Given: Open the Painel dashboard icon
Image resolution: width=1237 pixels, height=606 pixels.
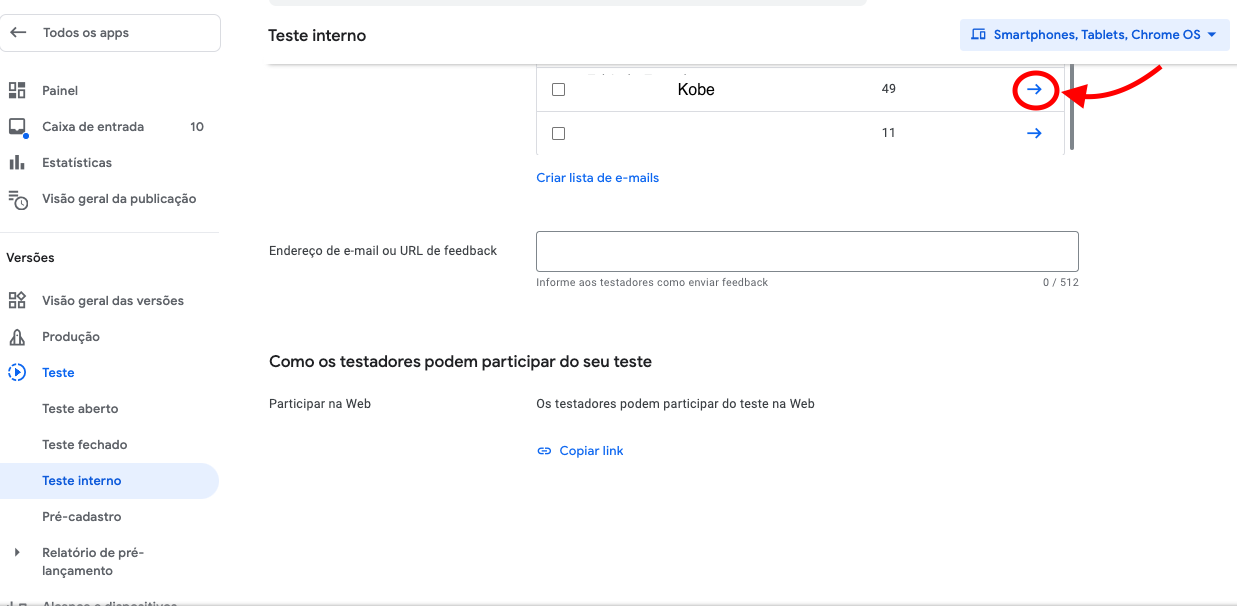Looking at the screenshot, I should point(16,90).
